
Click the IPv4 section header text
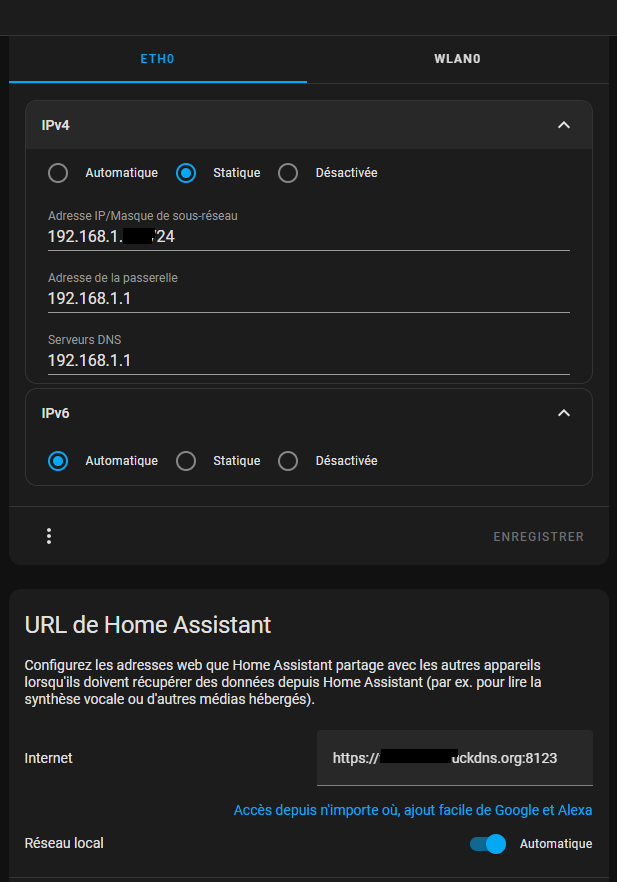click(55, 125)
